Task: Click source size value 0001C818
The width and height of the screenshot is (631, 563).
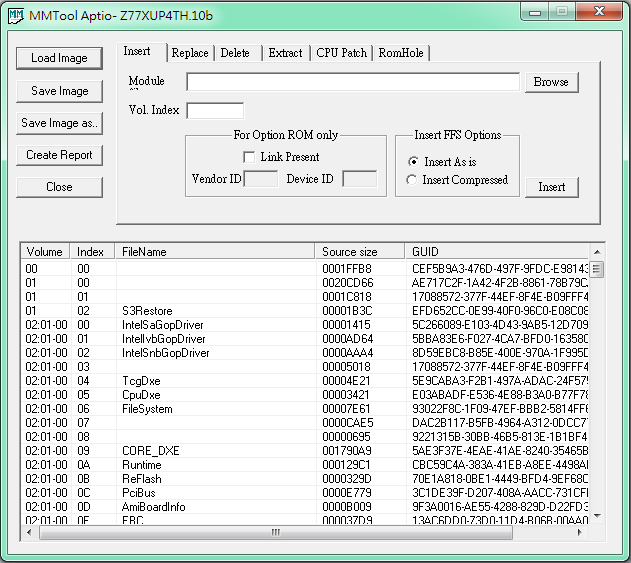Action: [347, 297]
